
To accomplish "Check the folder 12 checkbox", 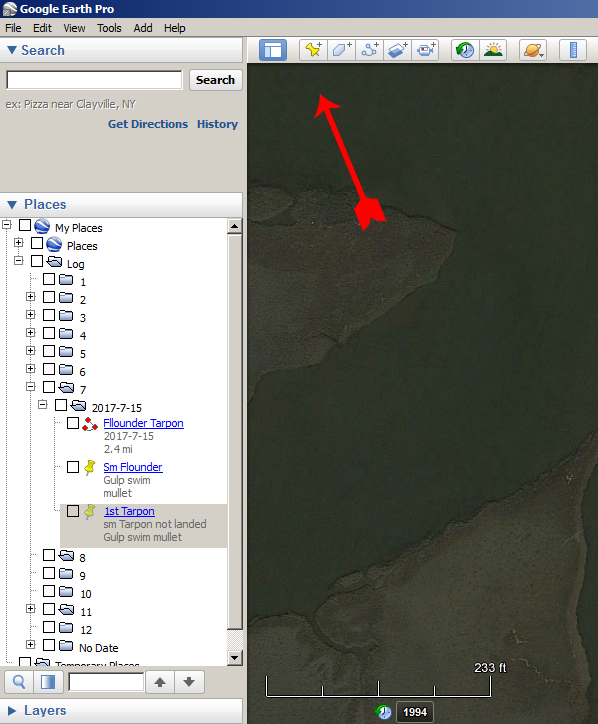I will pyautogui.click(x=49, y=627).
